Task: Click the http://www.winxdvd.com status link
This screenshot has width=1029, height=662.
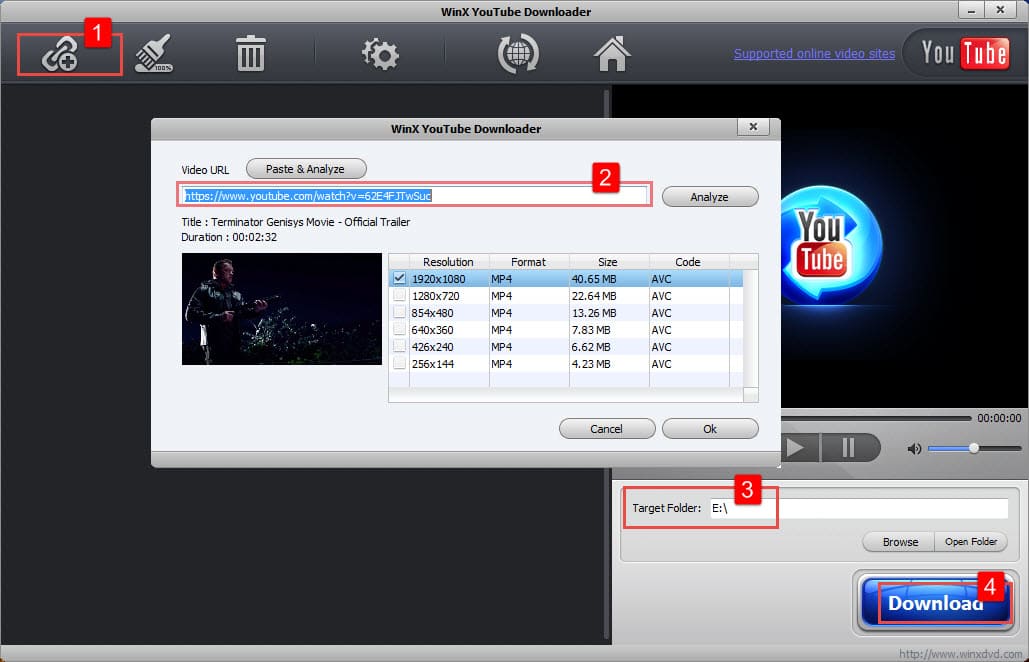Action: click(x=960, y=654)
